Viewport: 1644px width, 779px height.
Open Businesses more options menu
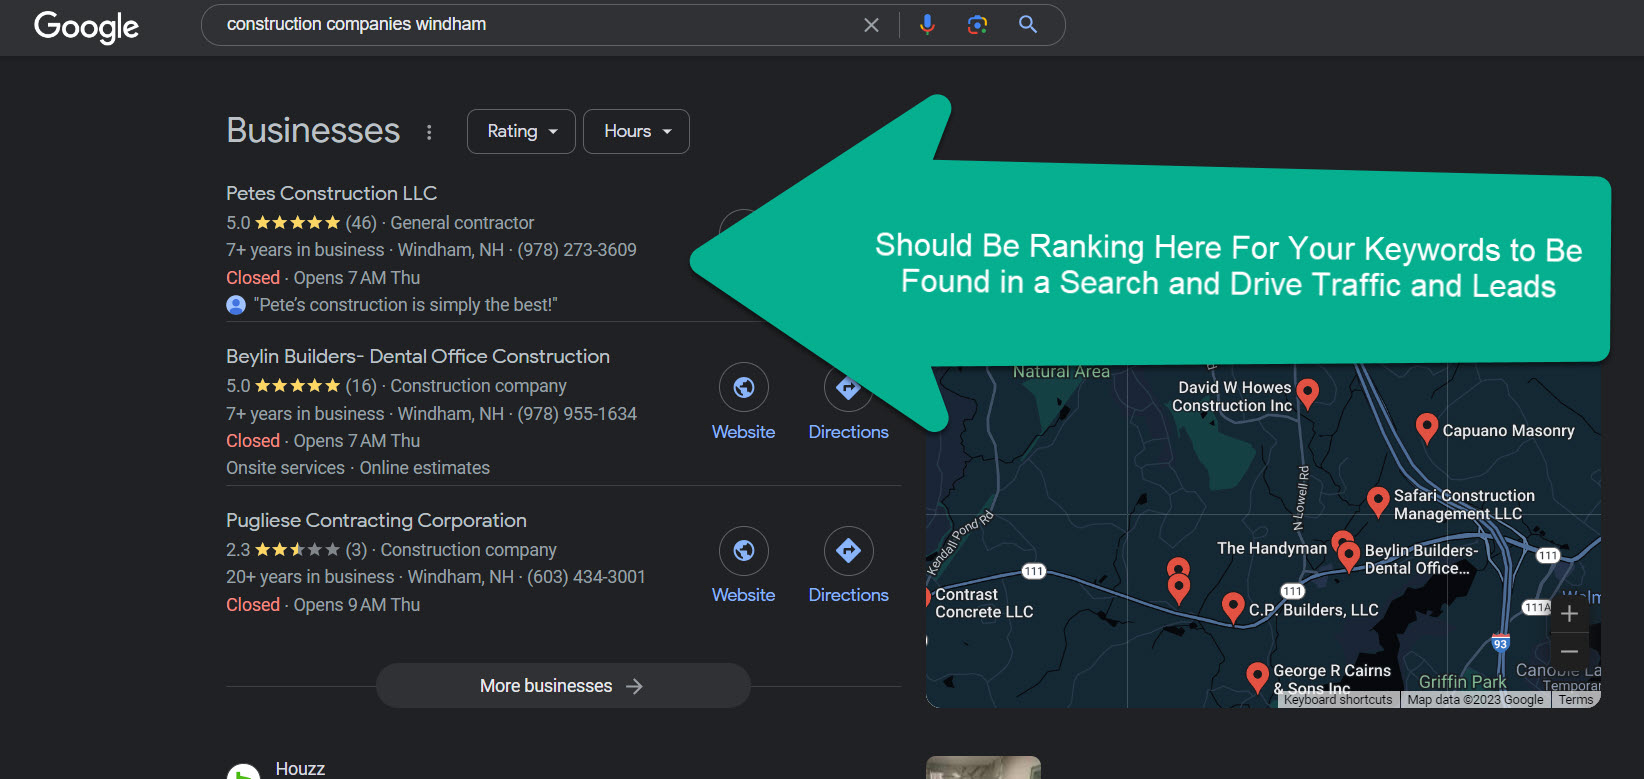point(429,132)
